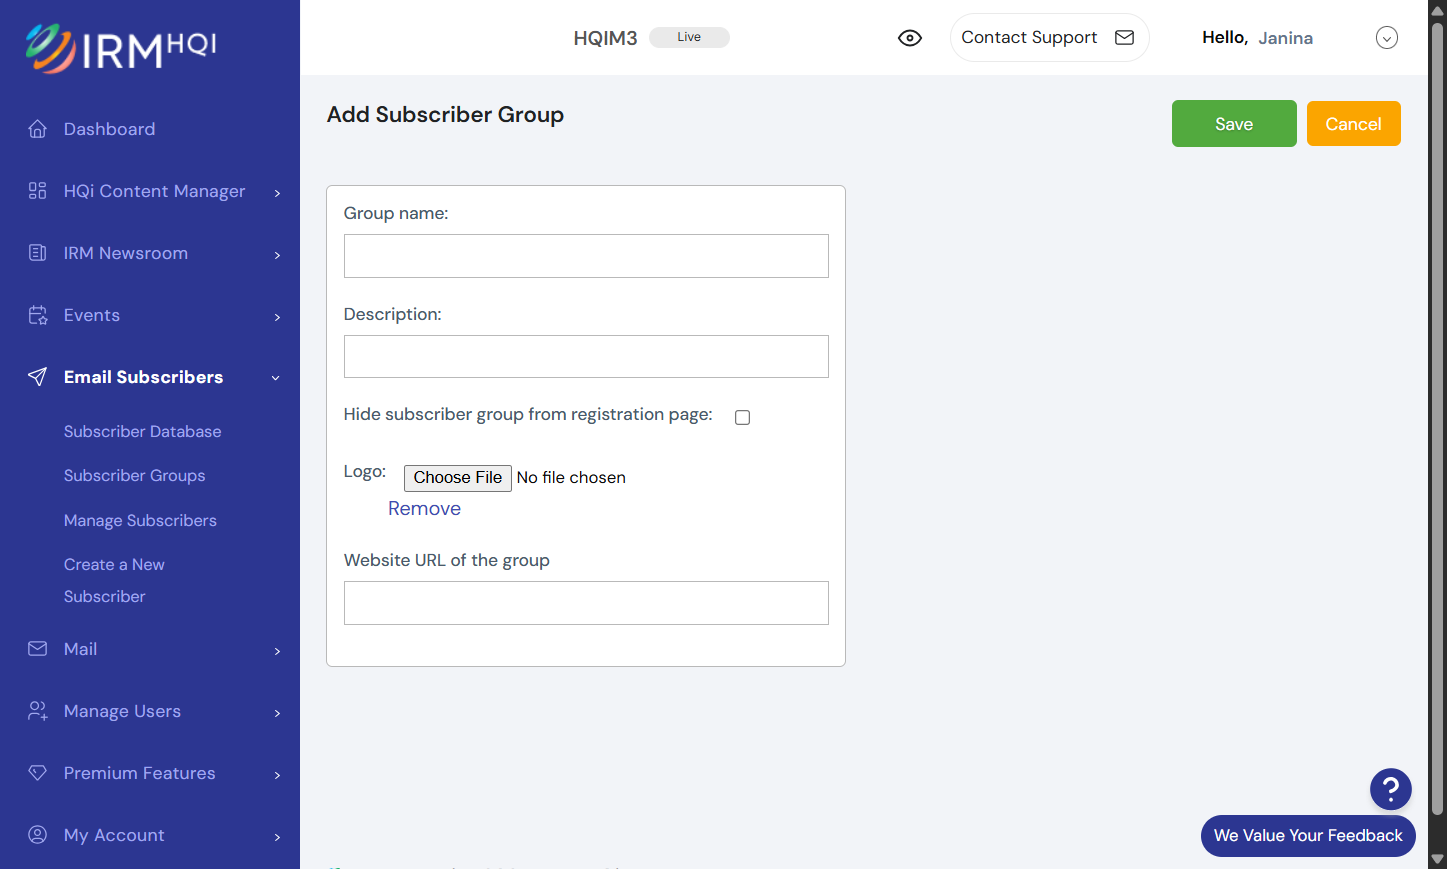
Task: Expand the Events submenu chevron
Action: [x=277, y=316]
